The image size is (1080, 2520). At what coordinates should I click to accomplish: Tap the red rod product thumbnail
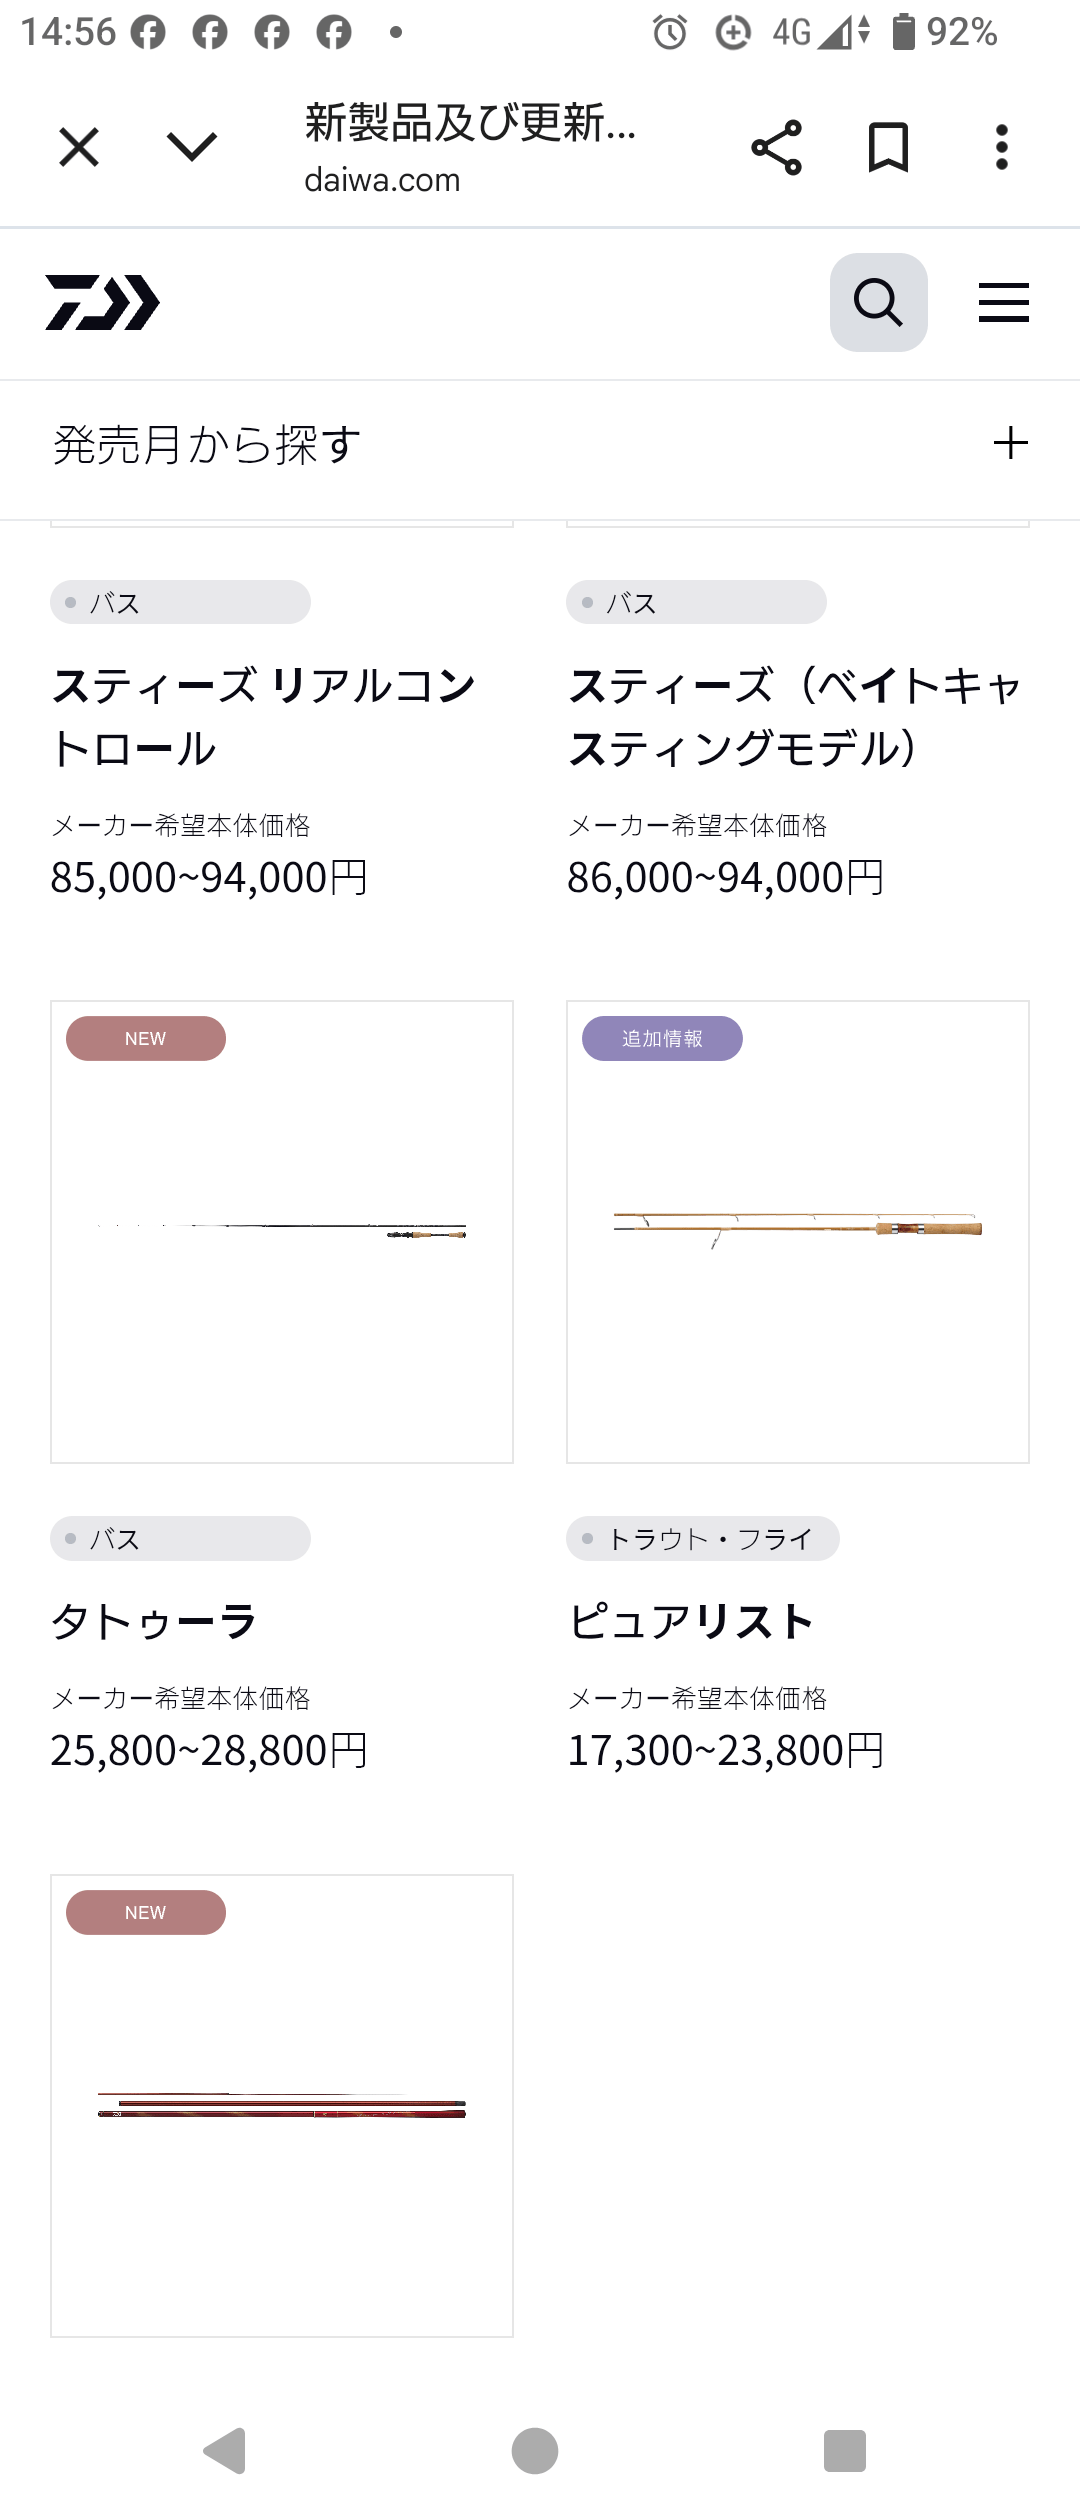click(x=282, y=2105)
